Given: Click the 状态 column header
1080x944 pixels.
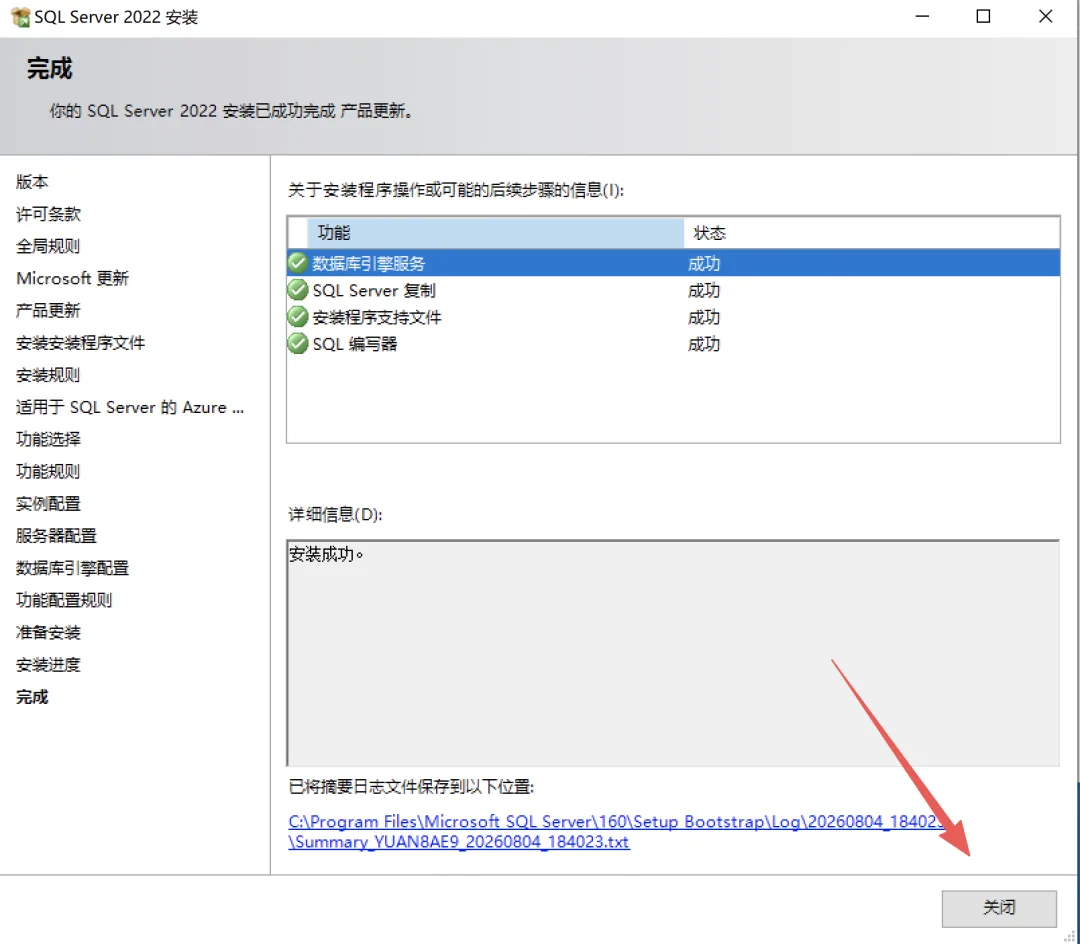Looking at the screenshot, I should pos(871,233).
